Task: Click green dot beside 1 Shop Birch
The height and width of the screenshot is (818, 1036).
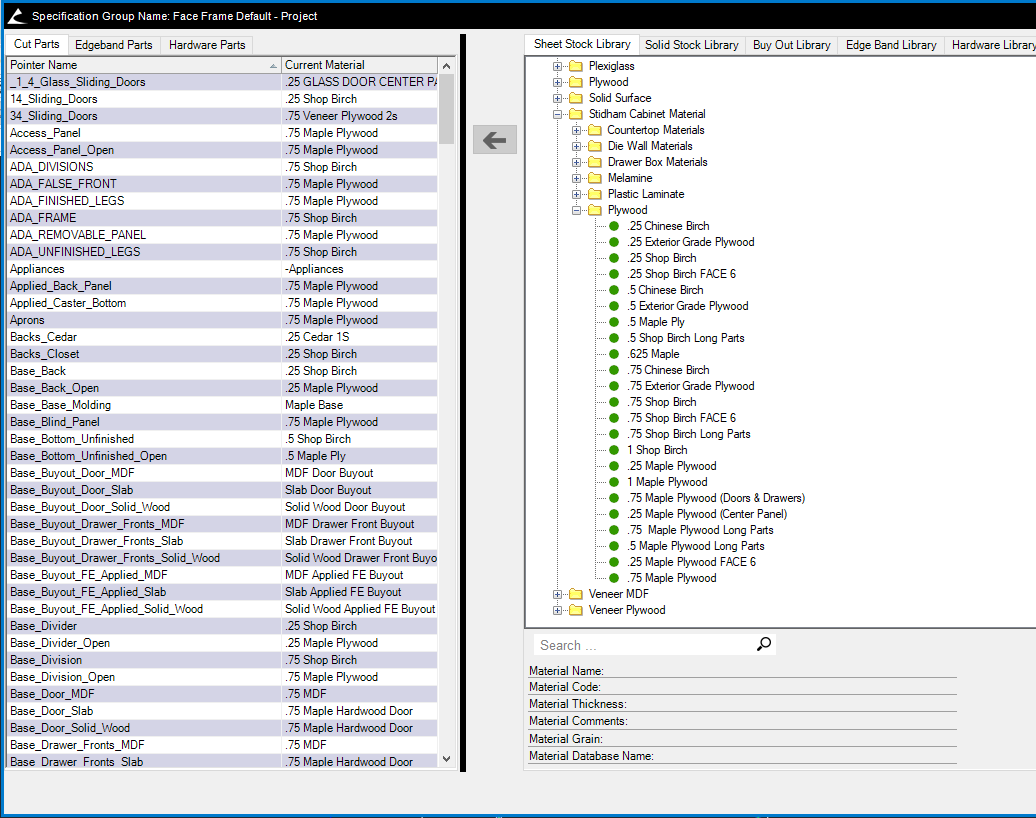Action: click(614, 450)
